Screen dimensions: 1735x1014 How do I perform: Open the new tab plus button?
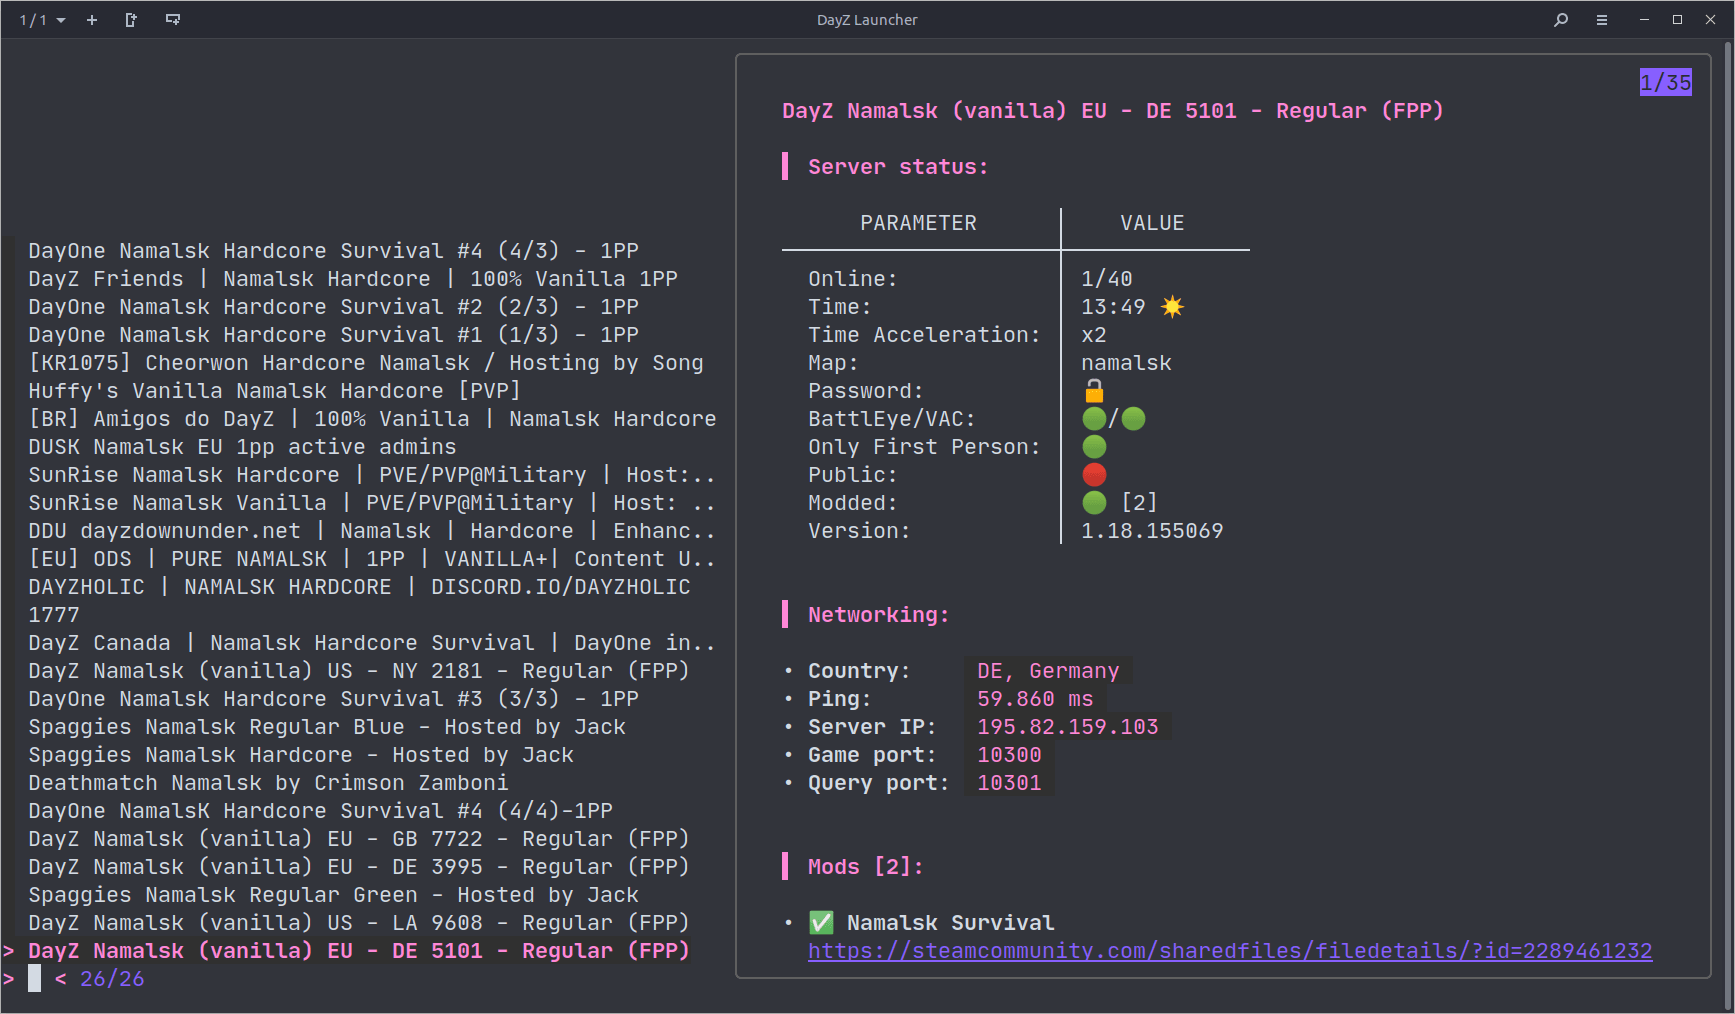[x=92, y=20]
